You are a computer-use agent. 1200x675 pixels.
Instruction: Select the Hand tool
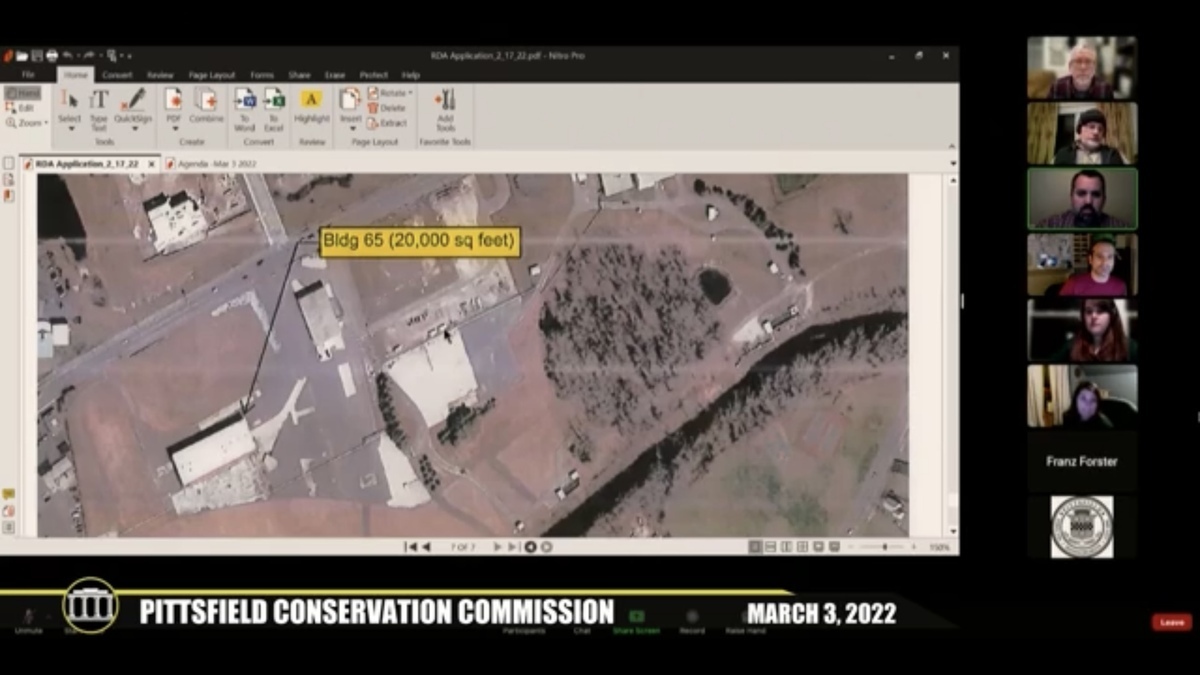point(22,93)
